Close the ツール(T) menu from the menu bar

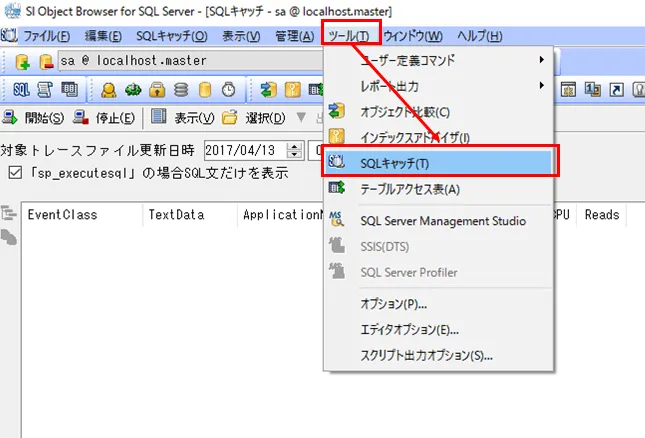pyautogui.click(x=349, y=36)
